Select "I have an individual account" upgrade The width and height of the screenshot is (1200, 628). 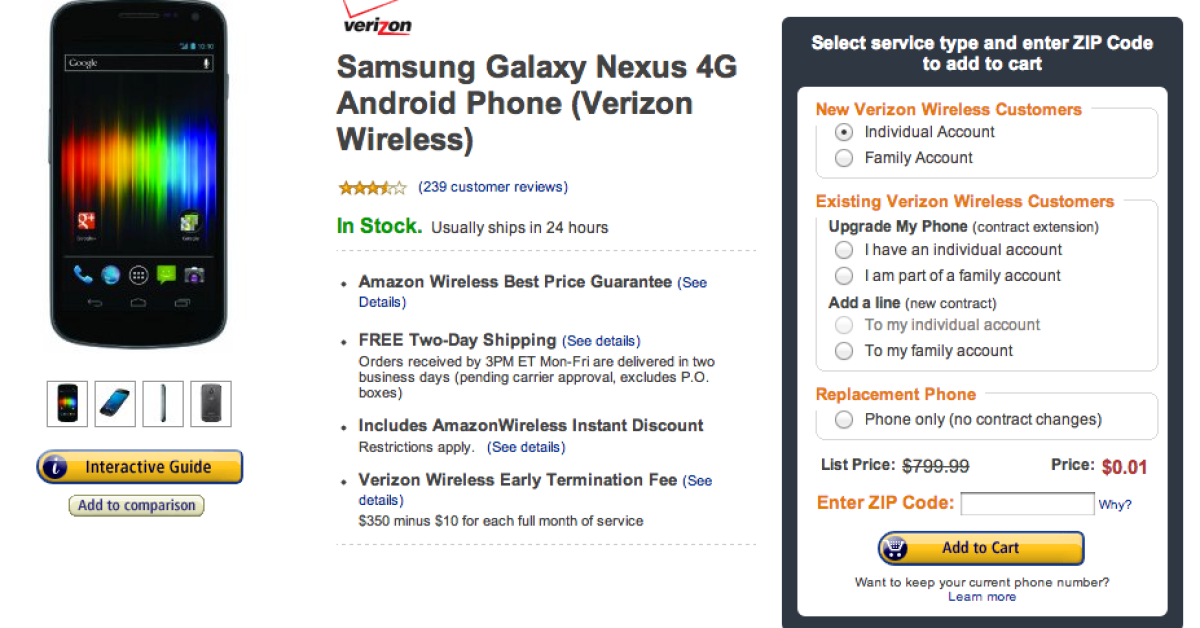[x=844, y=250]
